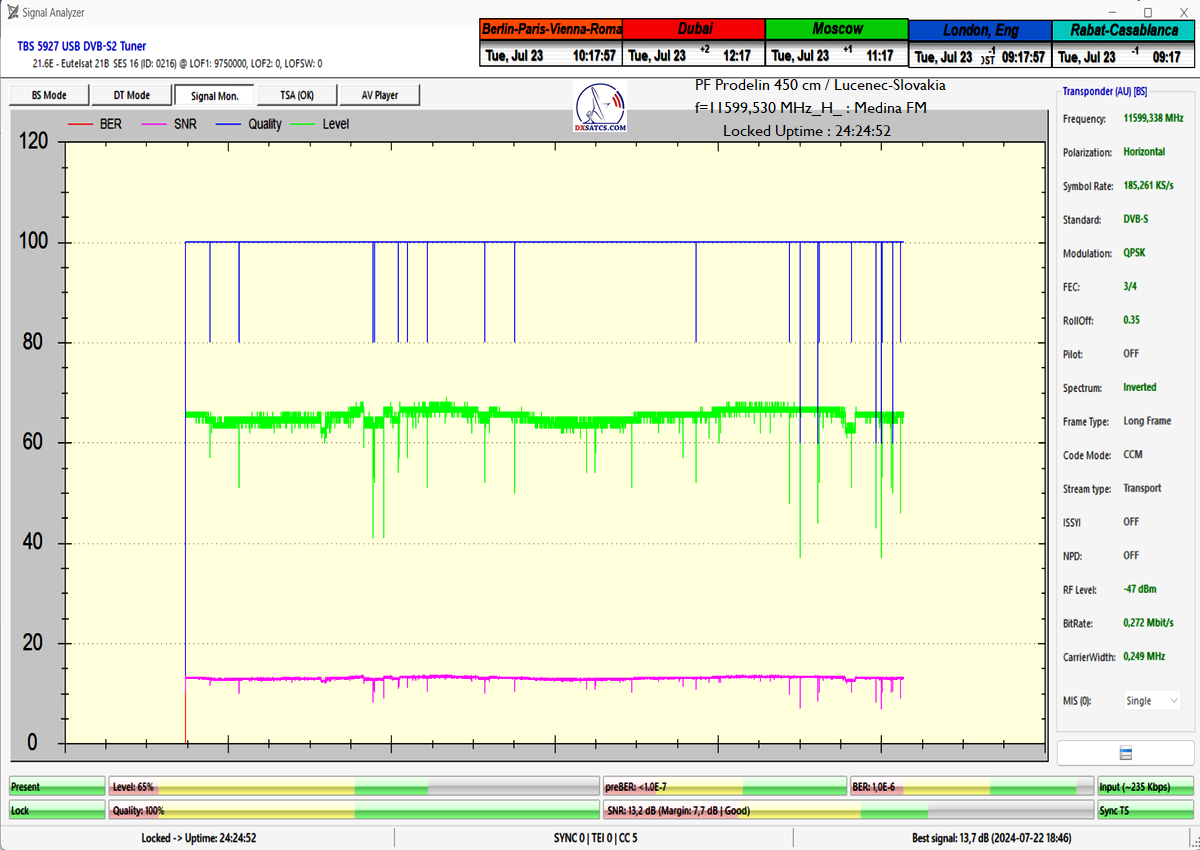
Task: Click the green Present status indicator
Action: click(x=57, y=787)
